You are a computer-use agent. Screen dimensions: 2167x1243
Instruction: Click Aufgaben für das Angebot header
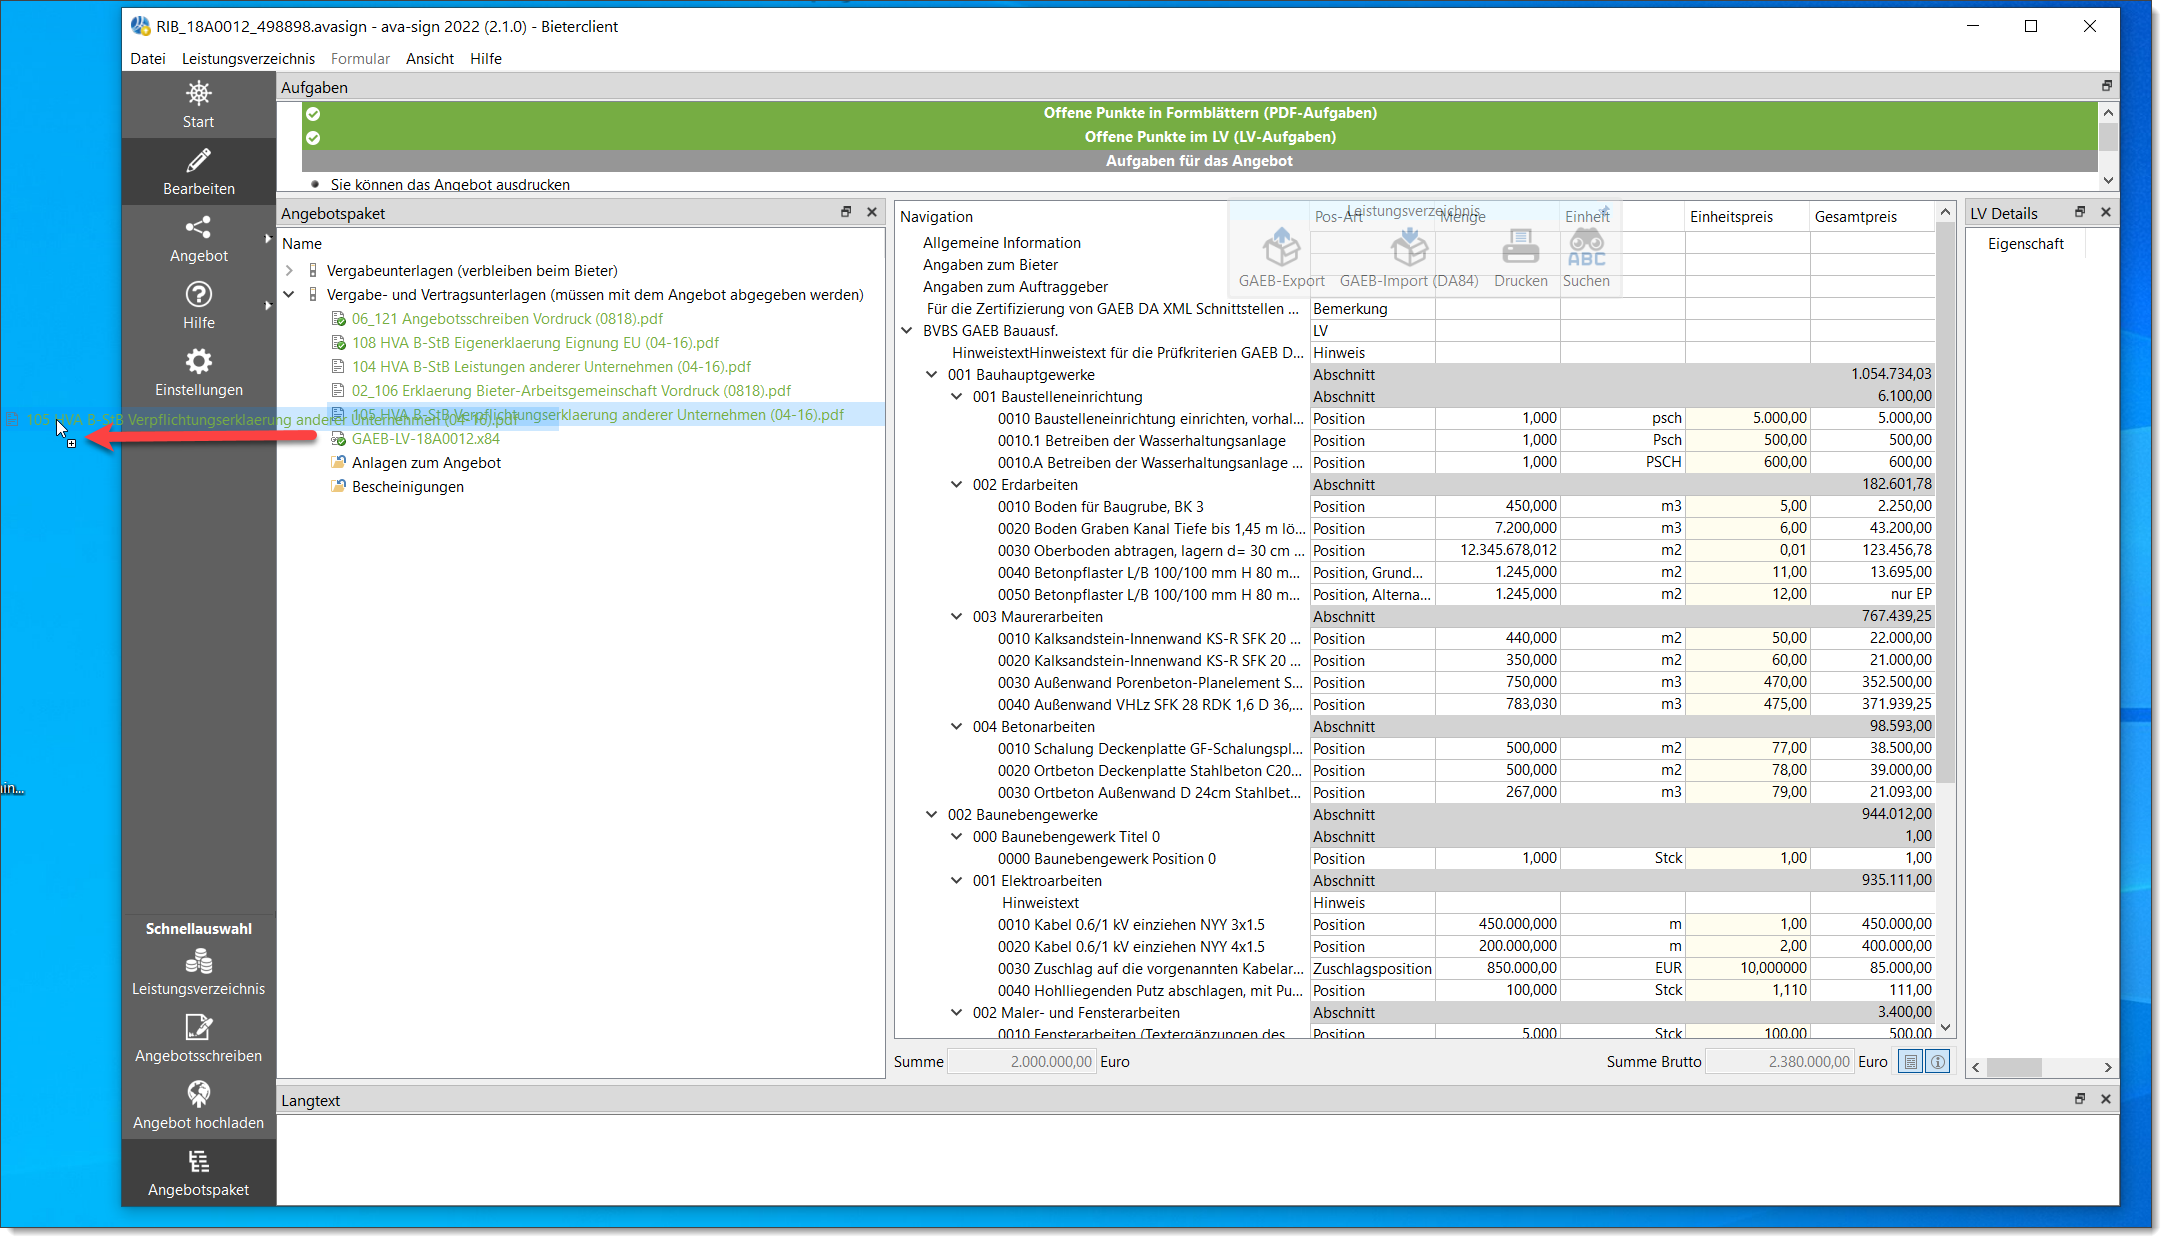pos(1199,161)
